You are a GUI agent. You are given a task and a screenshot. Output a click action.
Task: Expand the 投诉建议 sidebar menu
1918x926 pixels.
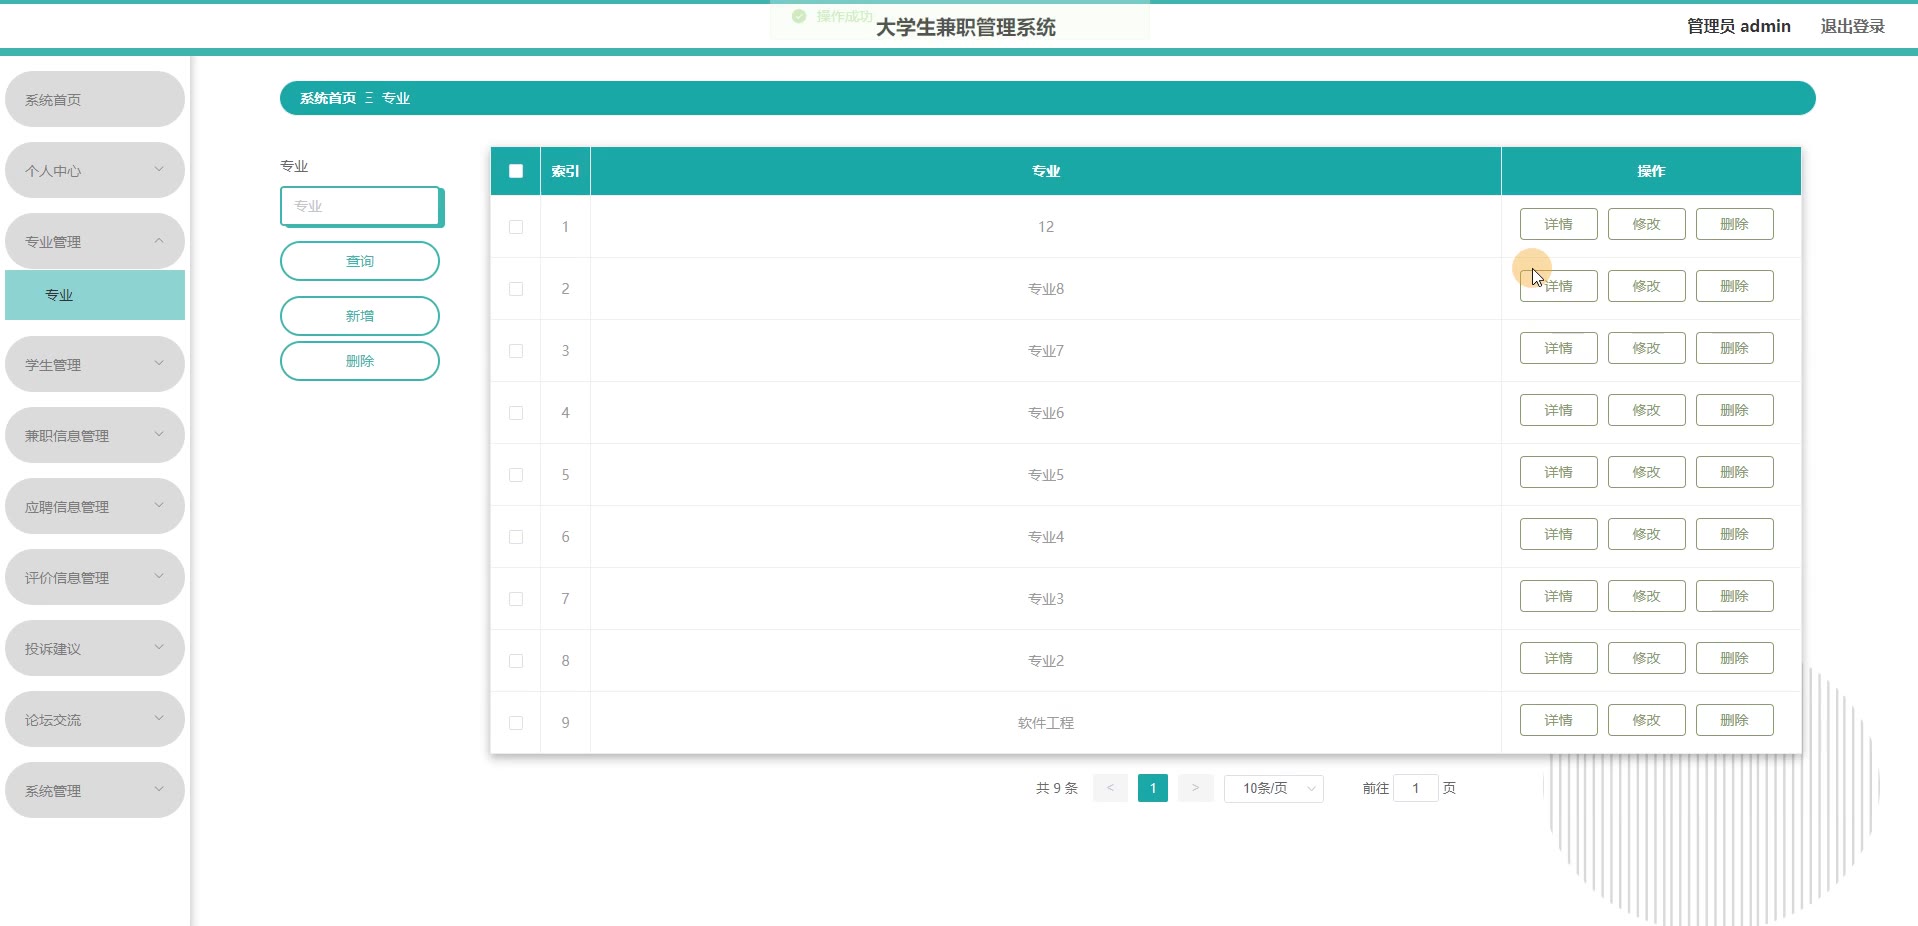pyautogui.click(x=95, y=648)
